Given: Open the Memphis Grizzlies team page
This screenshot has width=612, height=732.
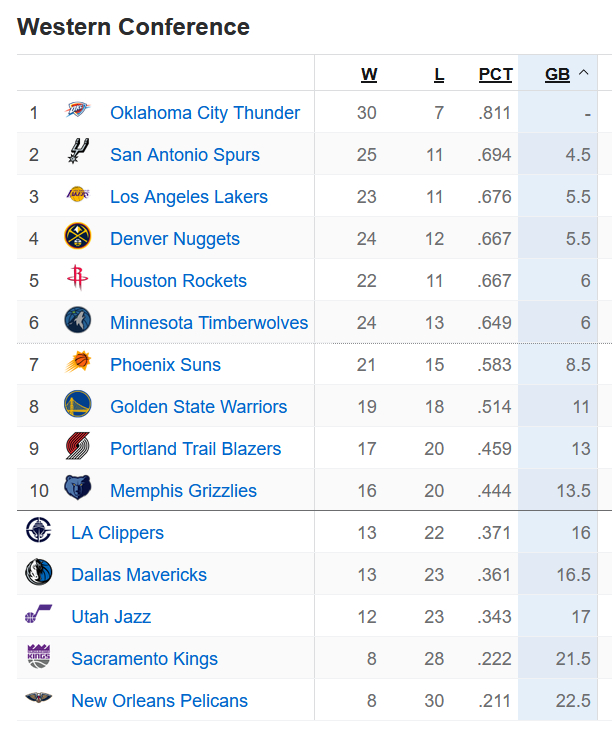Looking at the screenshot, I should click(183, 490).
